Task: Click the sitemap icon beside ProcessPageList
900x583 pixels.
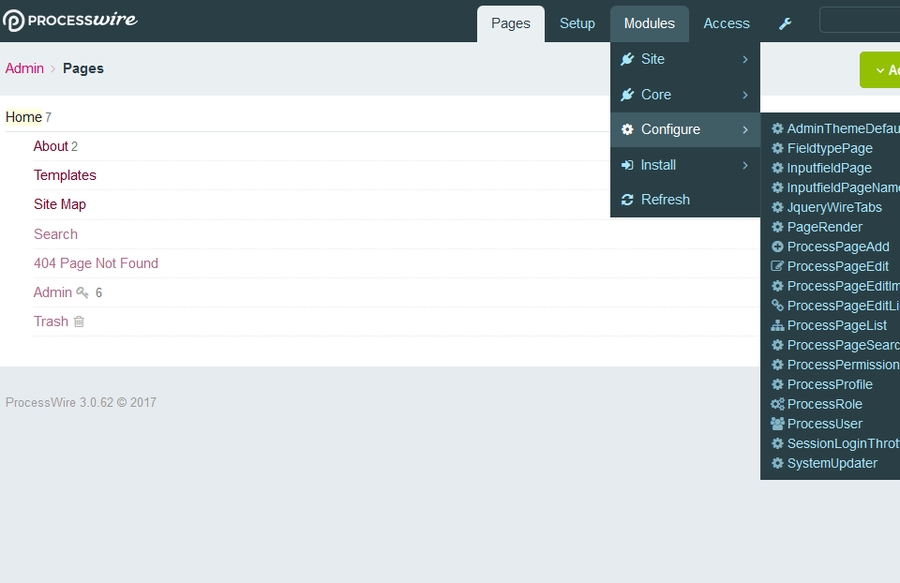Action: (x=777, y=326)
